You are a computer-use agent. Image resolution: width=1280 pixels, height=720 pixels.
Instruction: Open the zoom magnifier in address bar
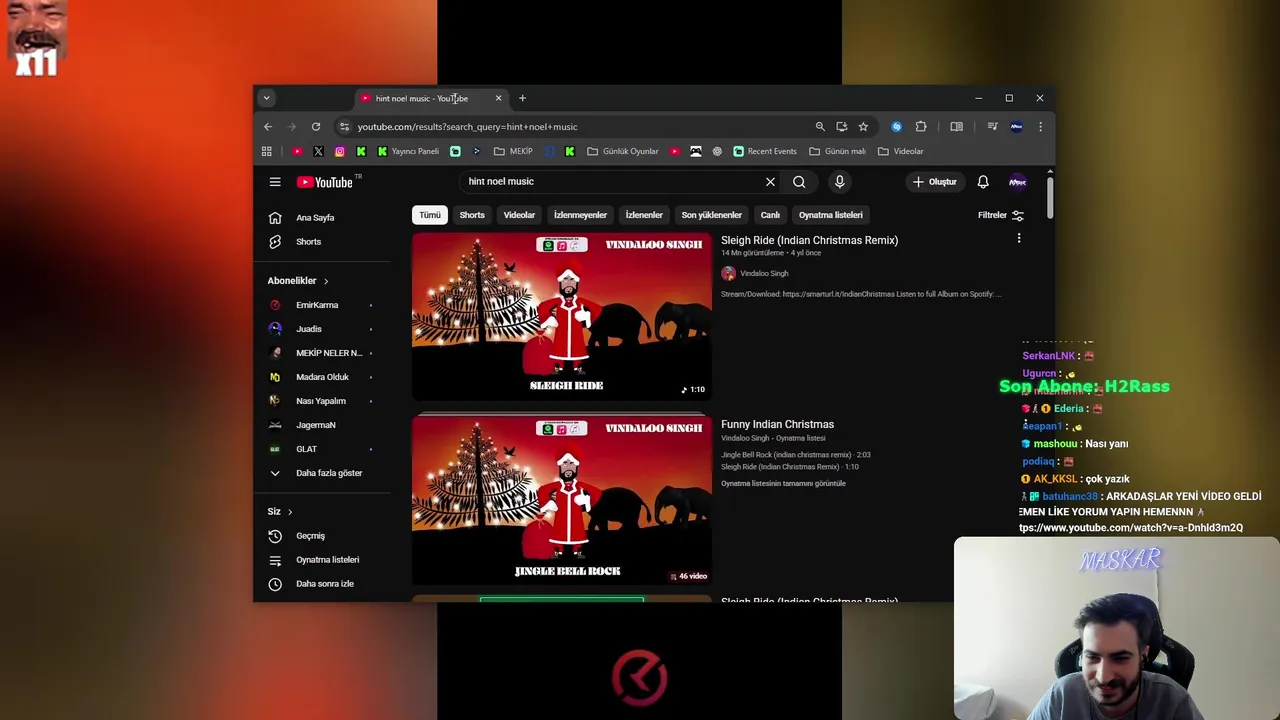coord(820,127)
